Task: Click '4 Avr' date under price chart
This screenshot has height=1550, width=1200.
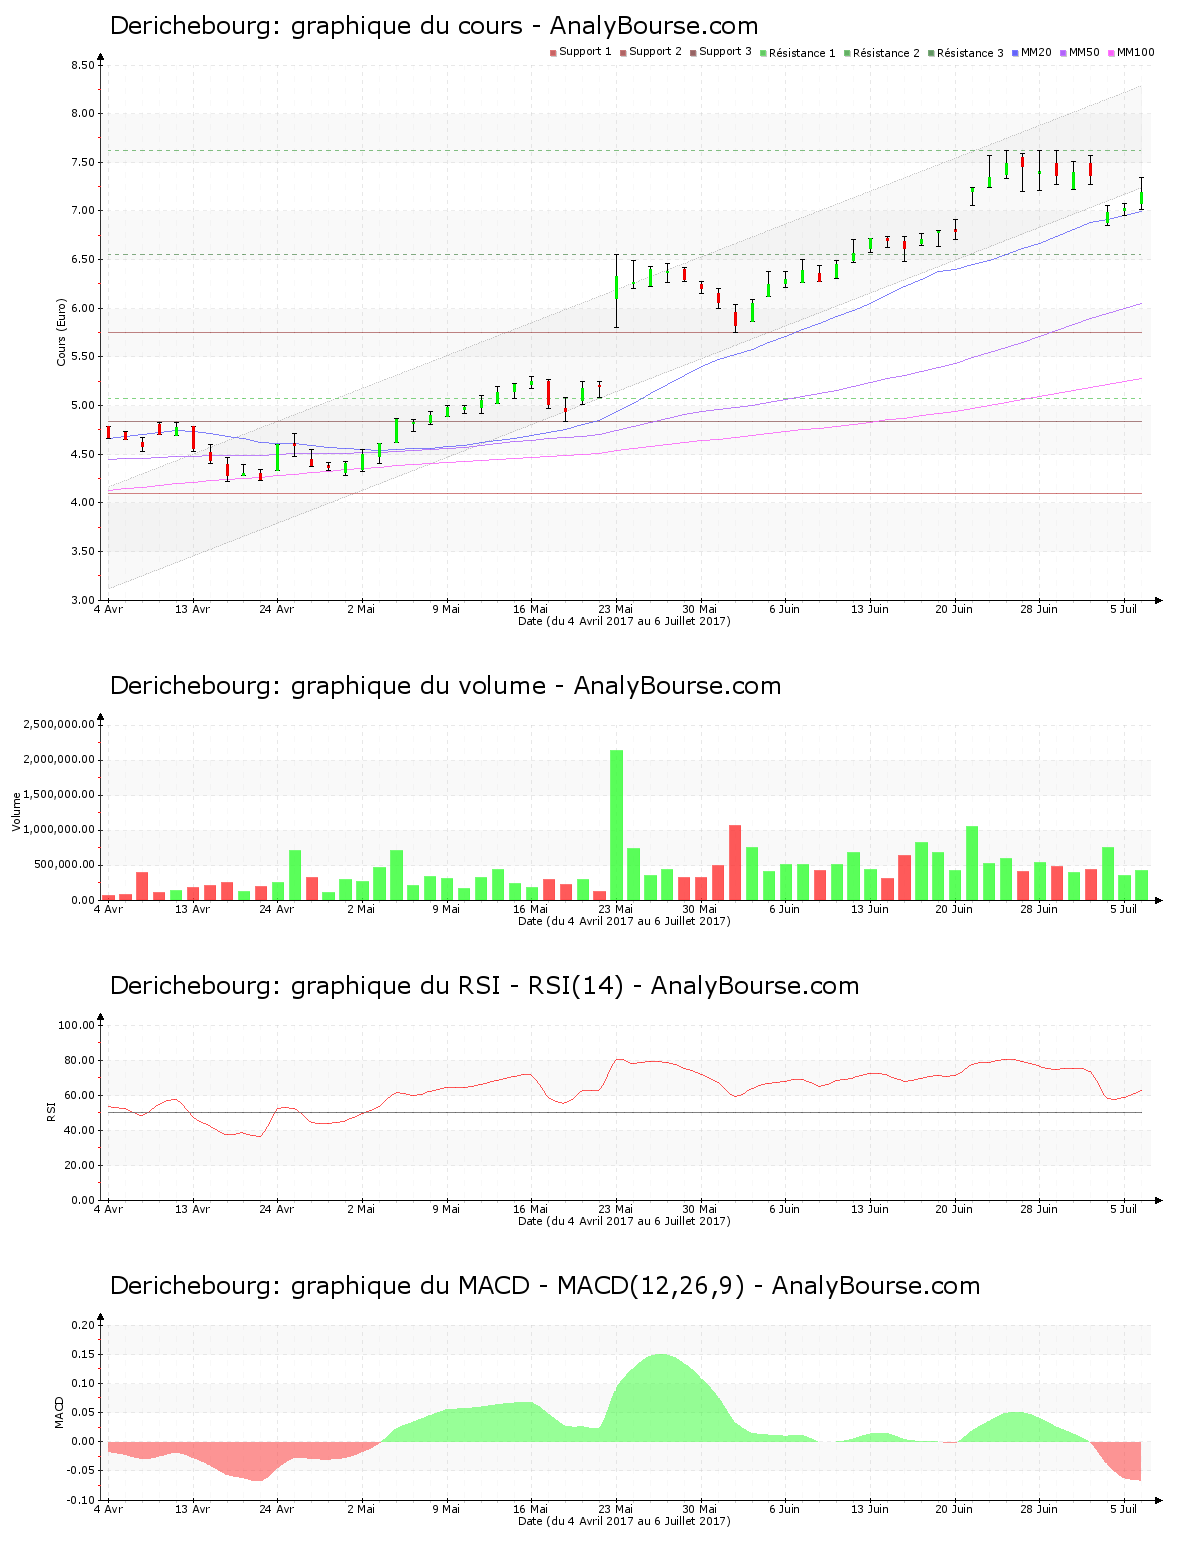Action: tap(108, 609)
